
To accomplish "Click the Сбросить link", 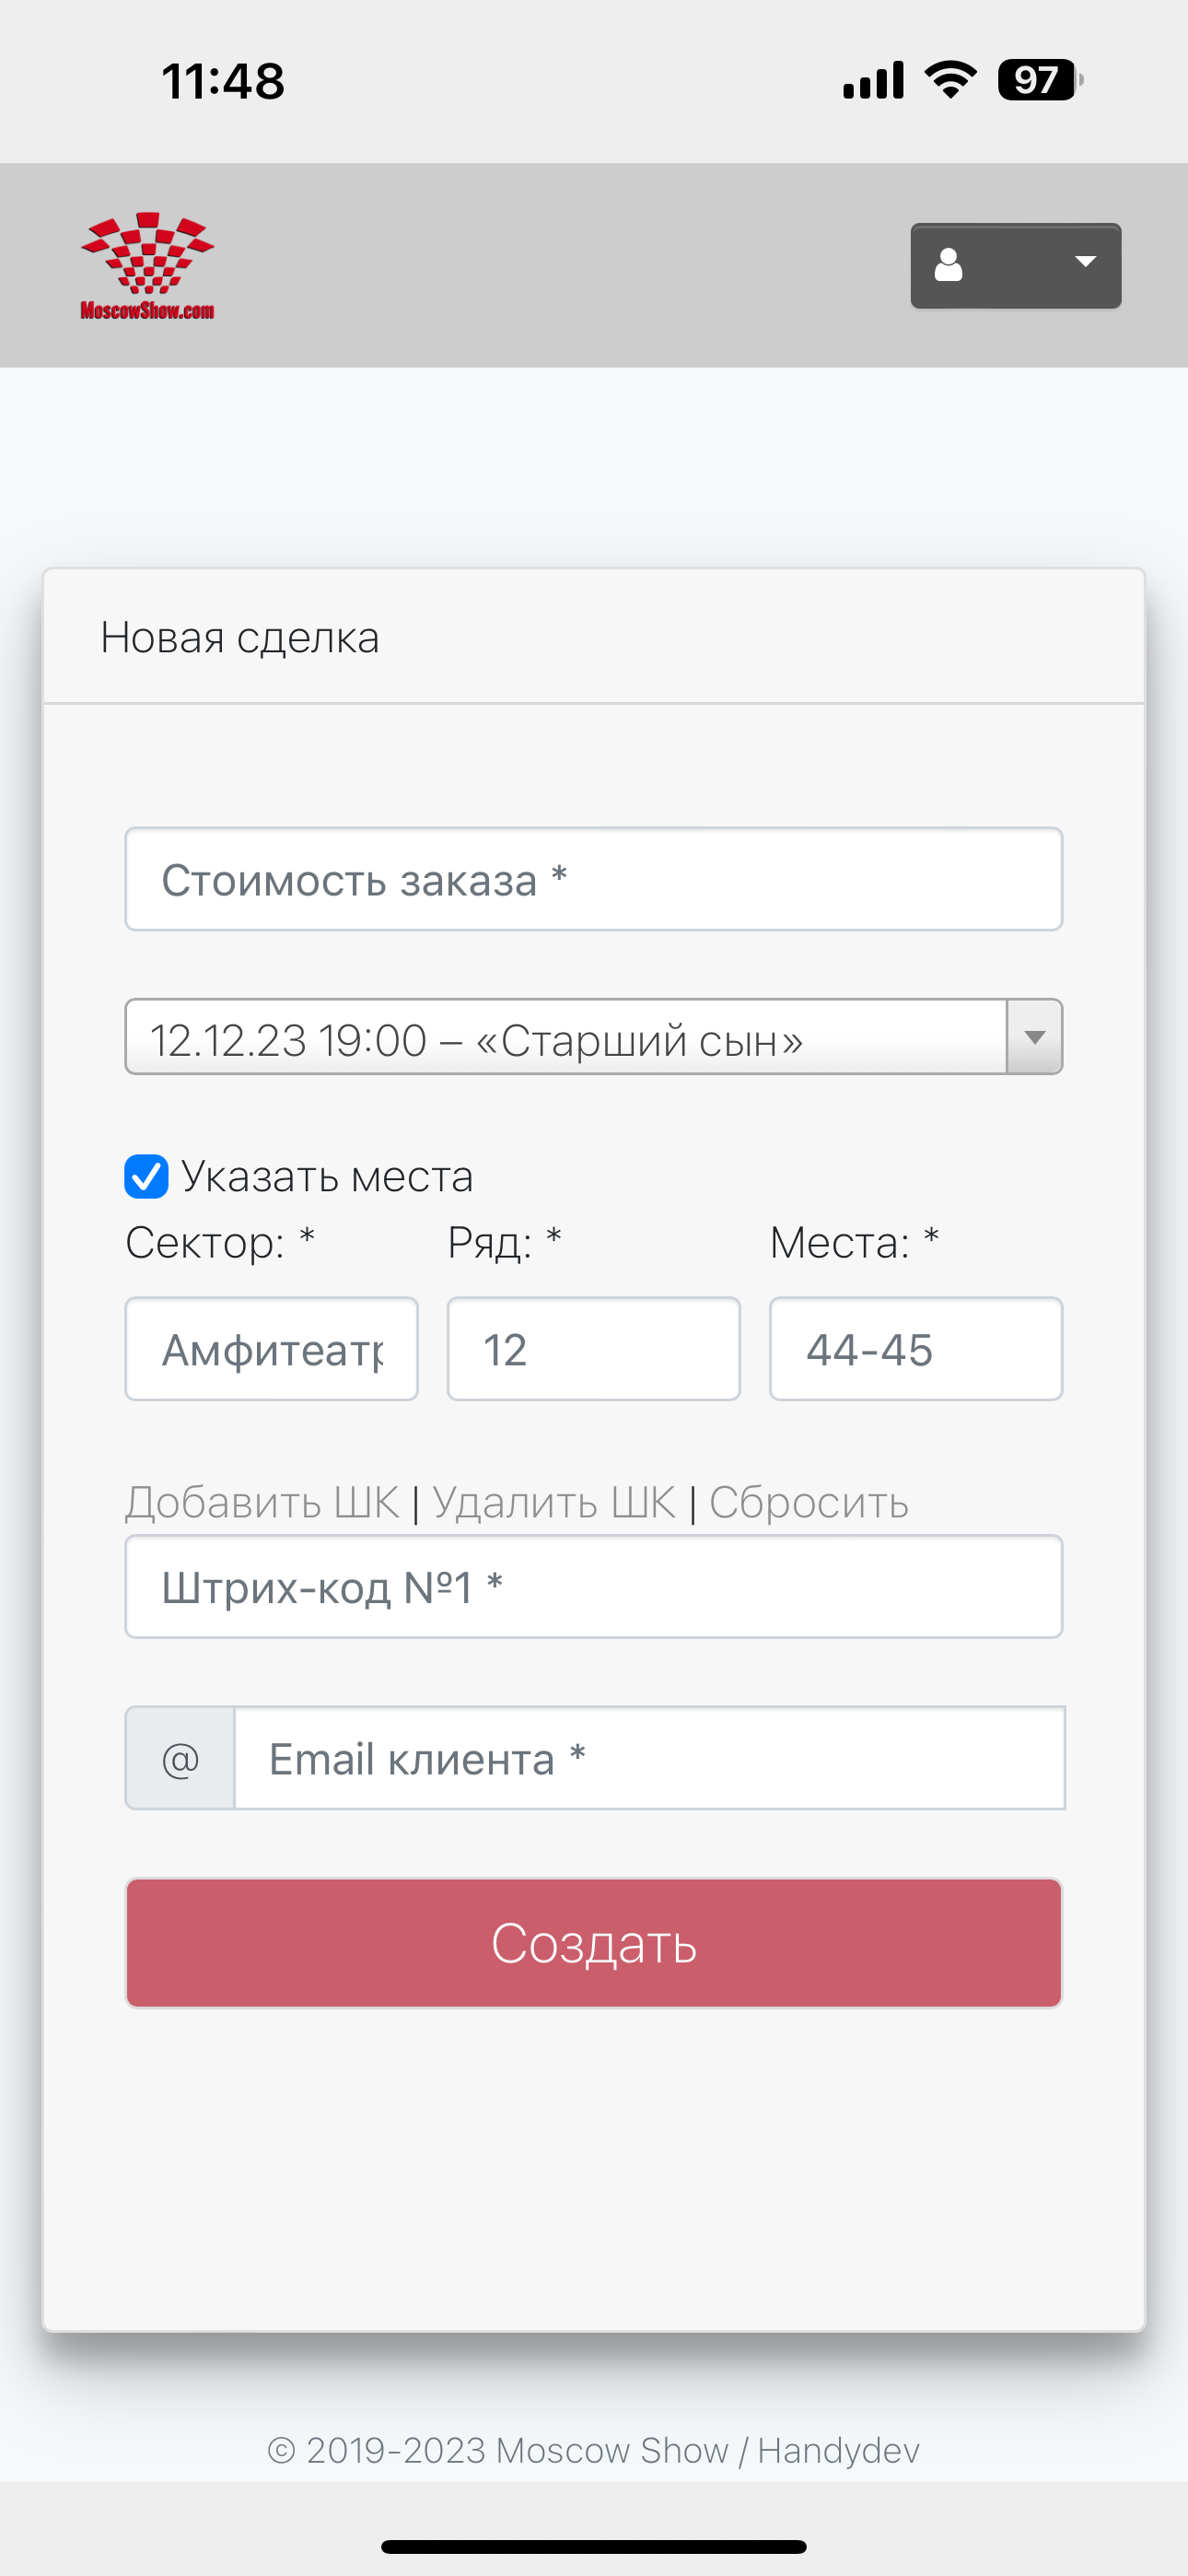I will click(809, 1502).
